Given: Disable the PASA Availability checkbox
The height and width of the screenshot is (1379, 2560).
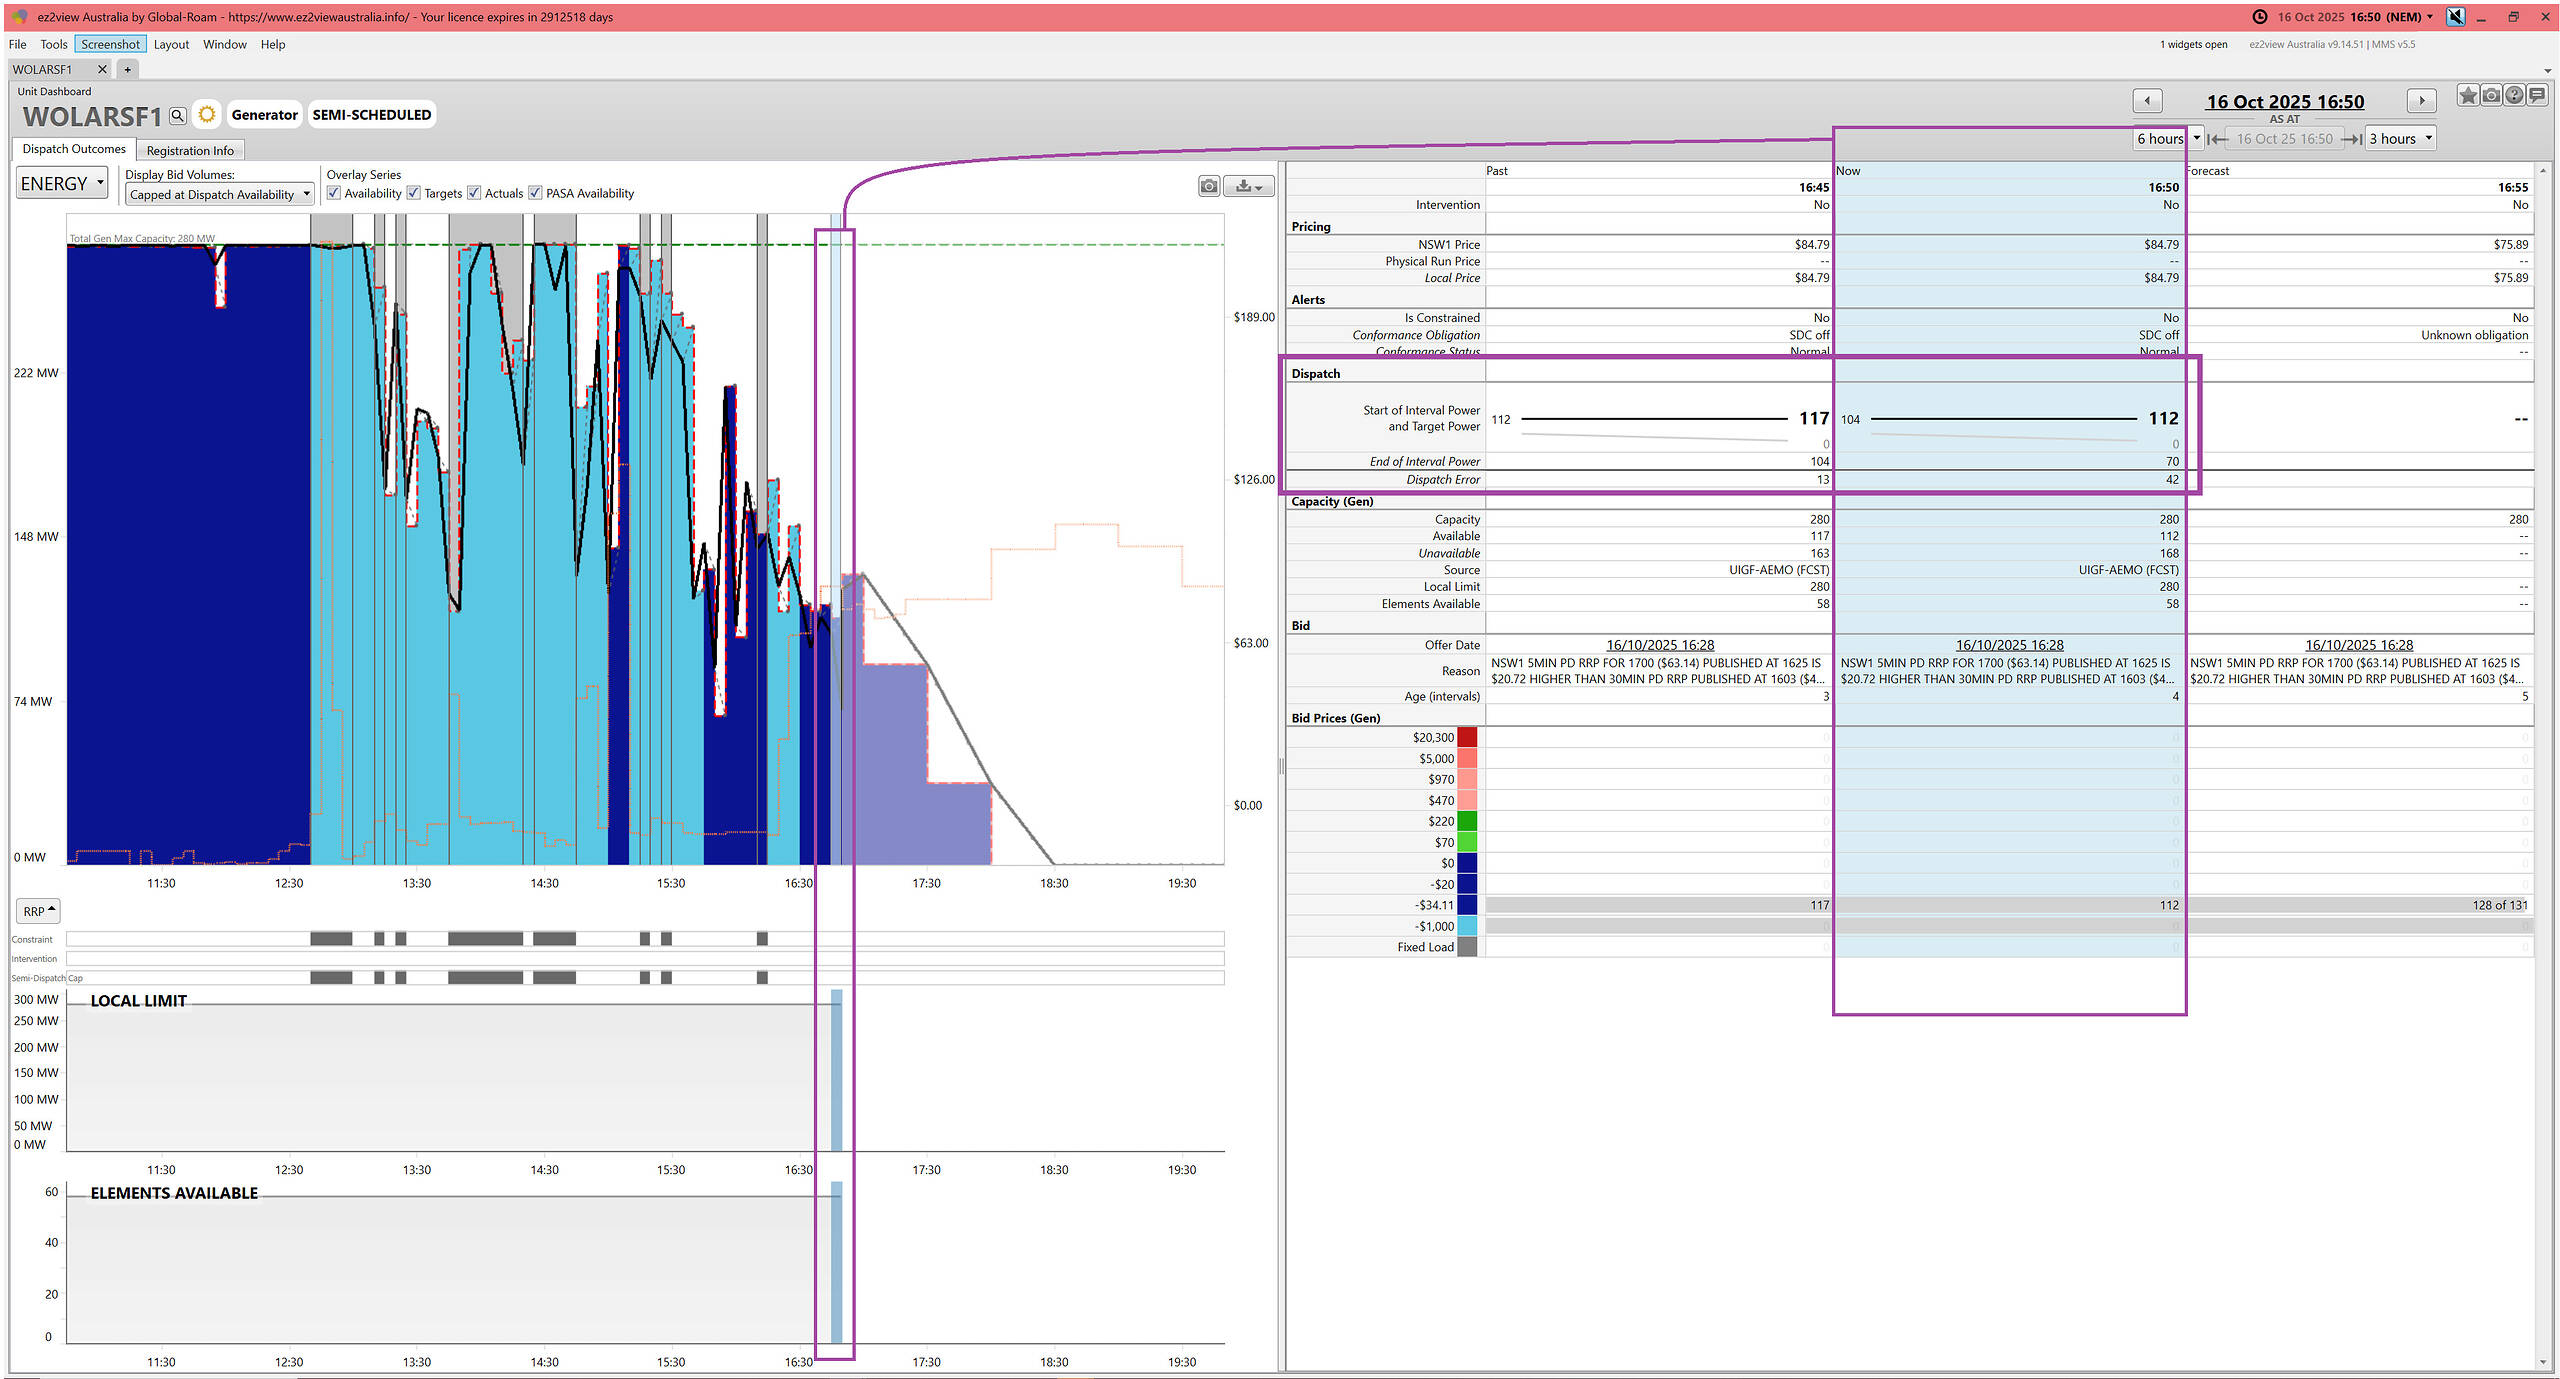Looking at the screenshot, I should pos(536,193).
